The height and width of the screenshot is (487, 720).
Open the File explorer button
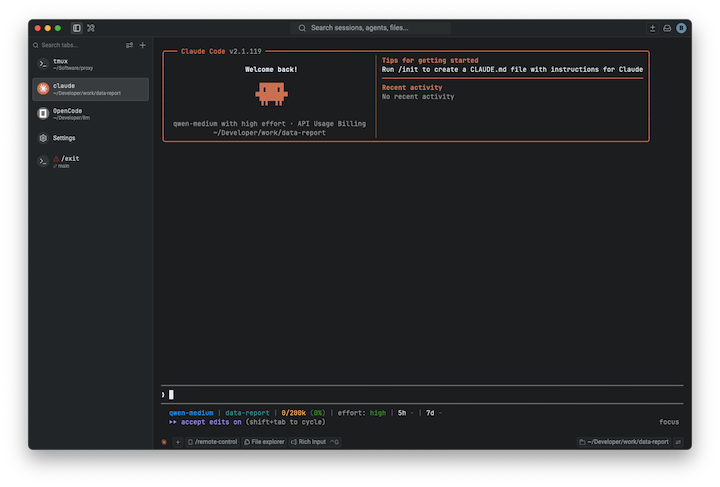point(264,442)
